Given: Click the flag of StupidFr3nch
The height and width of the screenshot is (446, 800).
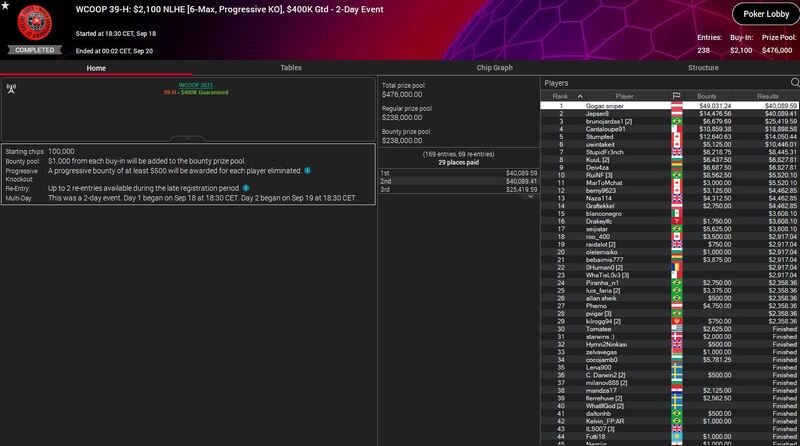Looking at the screenshot, I should coord(677,152).
